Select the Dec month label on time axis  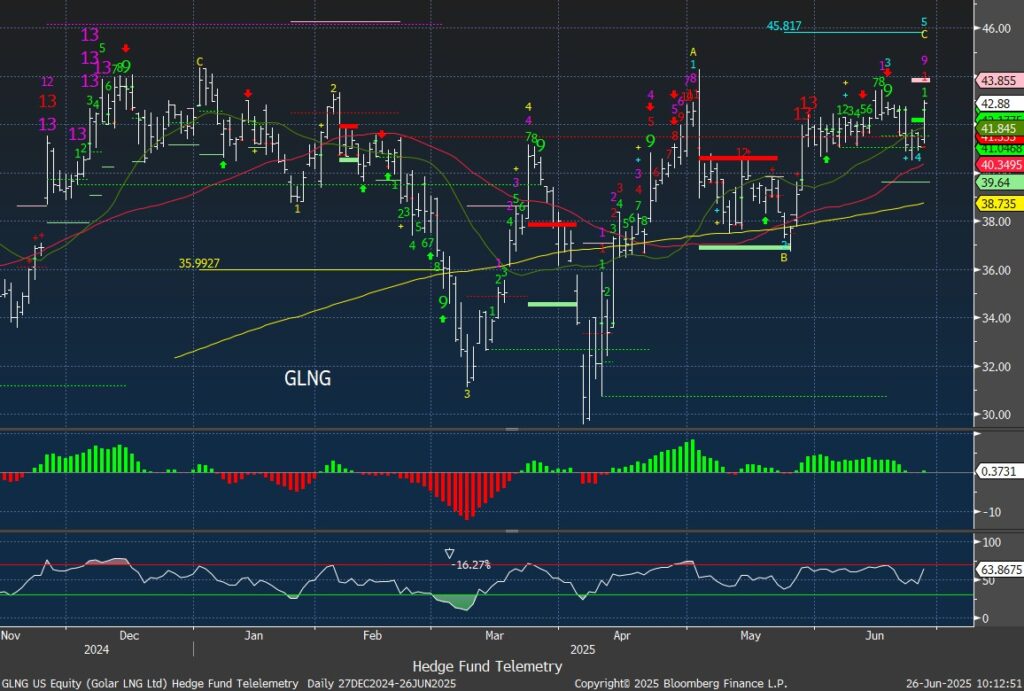click(129, 635)
